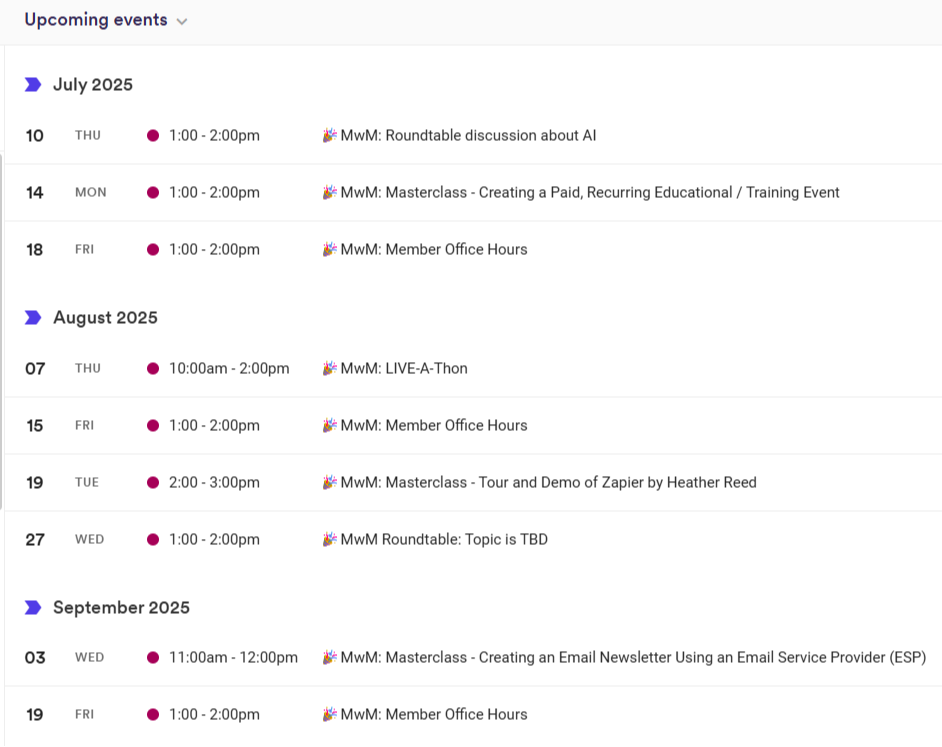Viewport: 942px width, 747px height.
Task: Select the 11:00am - 12:00pm time slot
Action: tap(233, 657)
